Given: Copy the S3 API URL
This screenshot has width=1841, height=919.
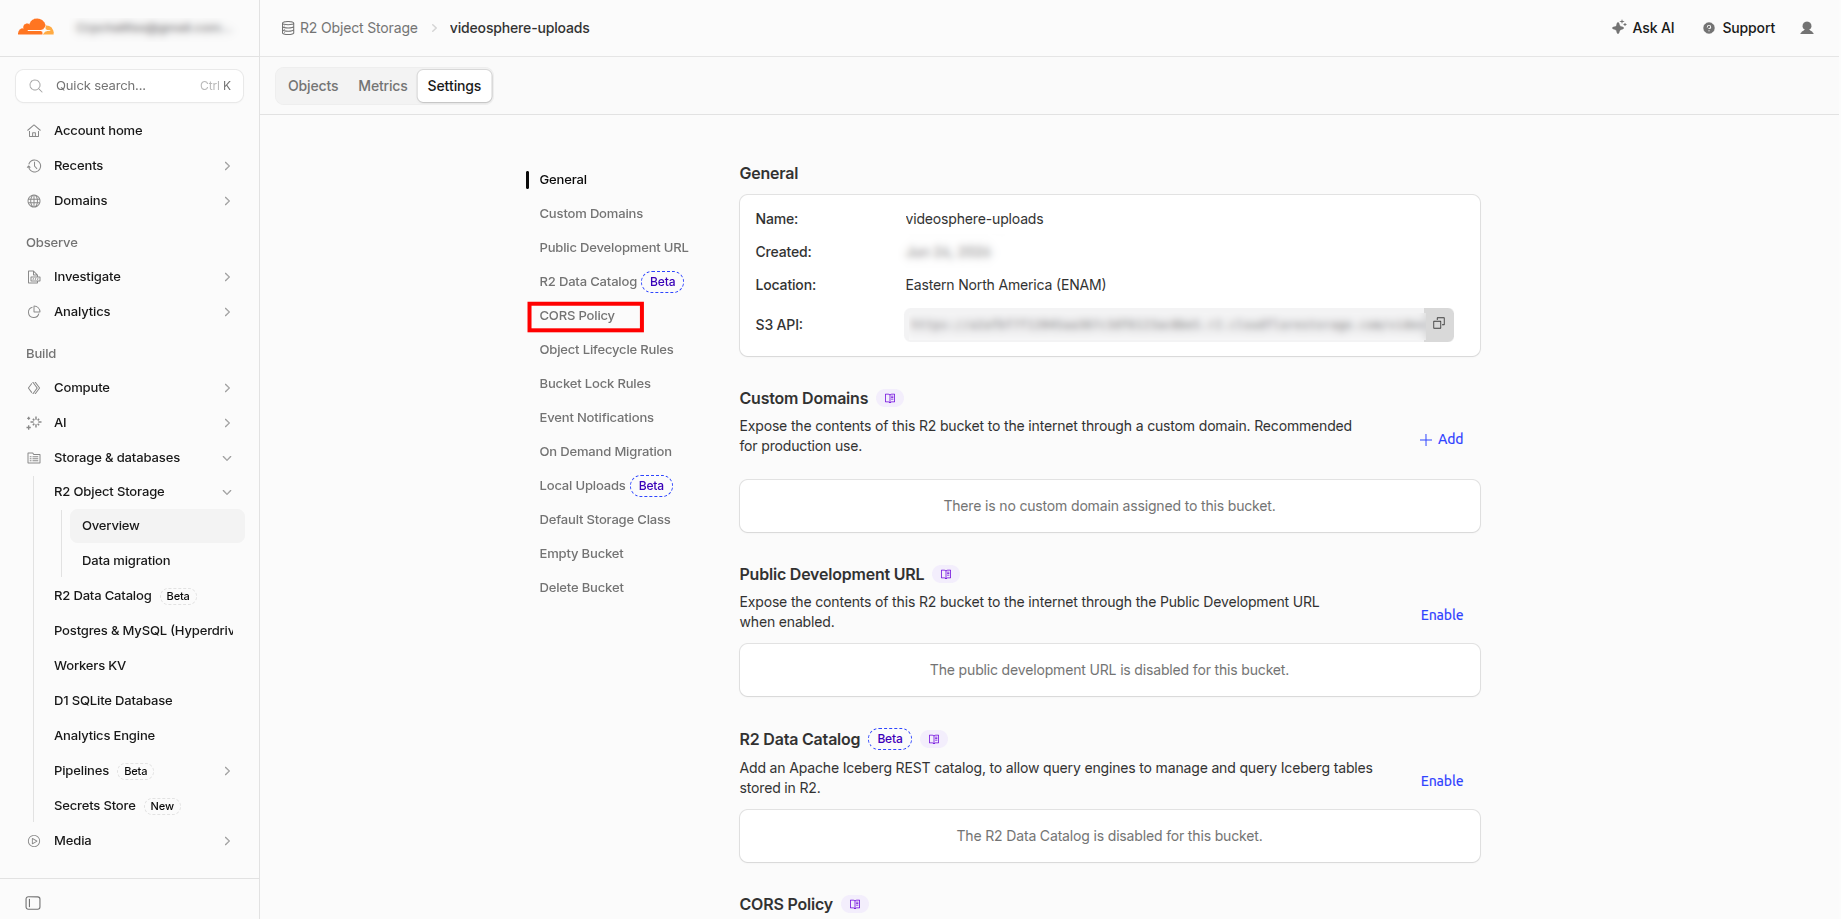Looking at the screenshot, I should click(1439, 324).
